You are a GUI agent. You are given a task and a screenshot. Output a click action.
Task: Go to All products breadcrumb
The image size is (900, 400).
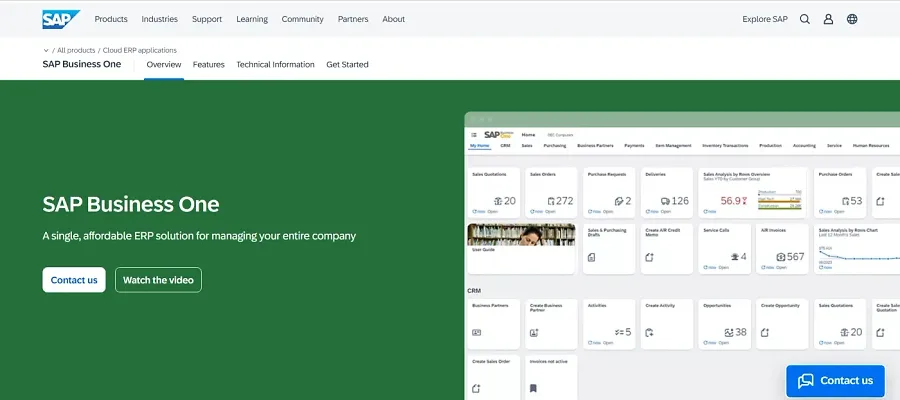point(76,51)
